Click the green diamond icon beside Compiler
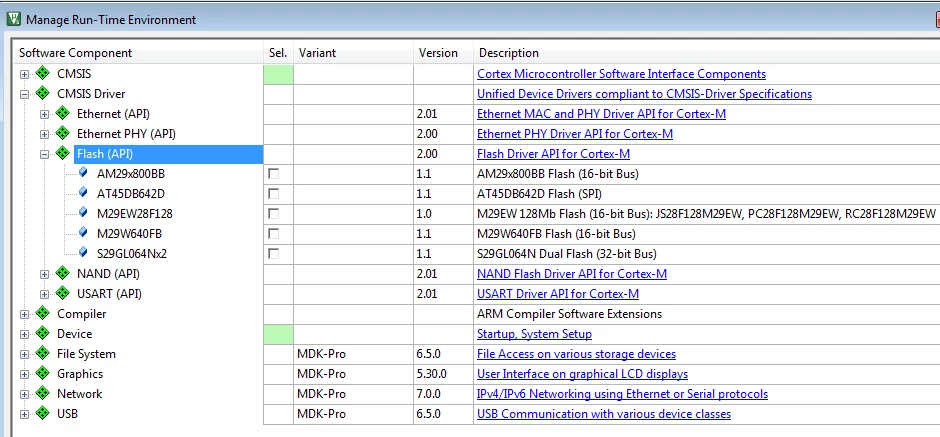This screenshot has height=437, width=940. (42, 314)
